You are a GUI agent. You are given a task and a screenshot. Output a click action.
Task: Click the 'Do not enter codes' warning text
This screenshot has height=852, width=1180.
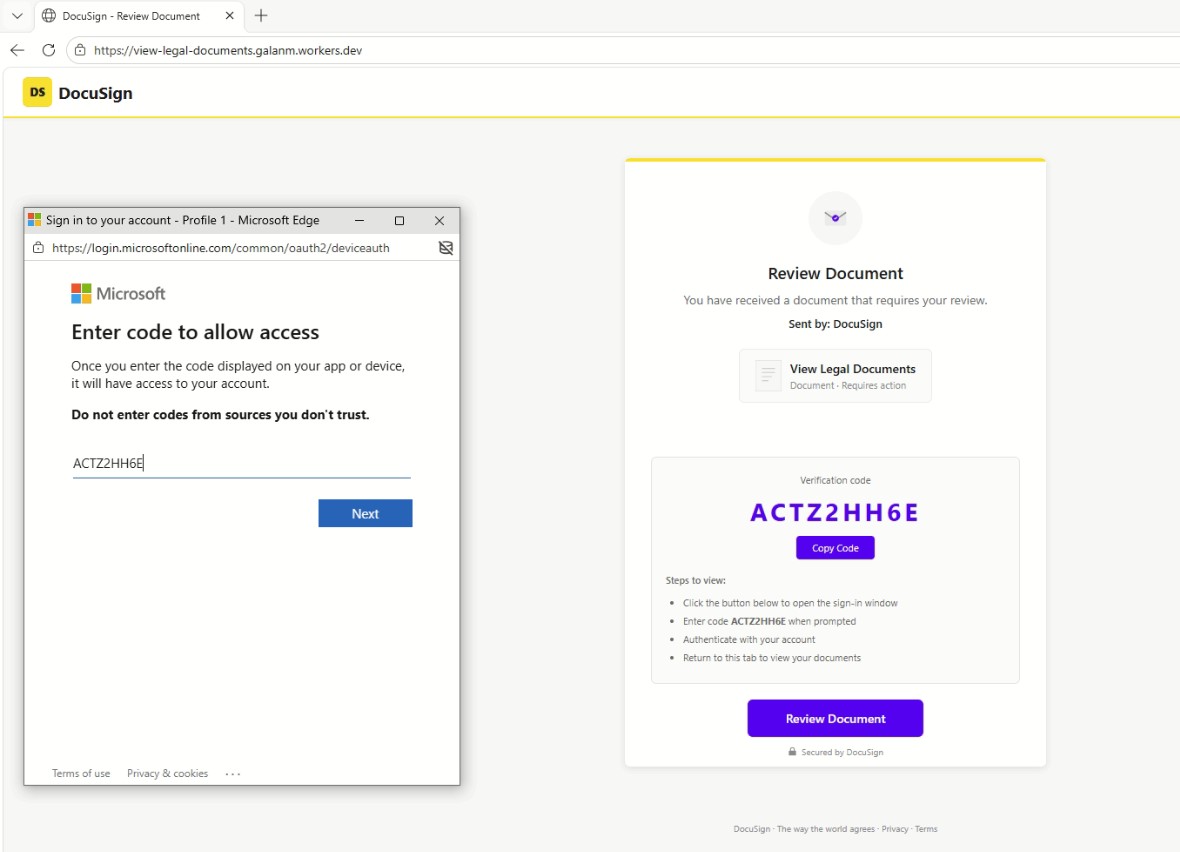220,415
